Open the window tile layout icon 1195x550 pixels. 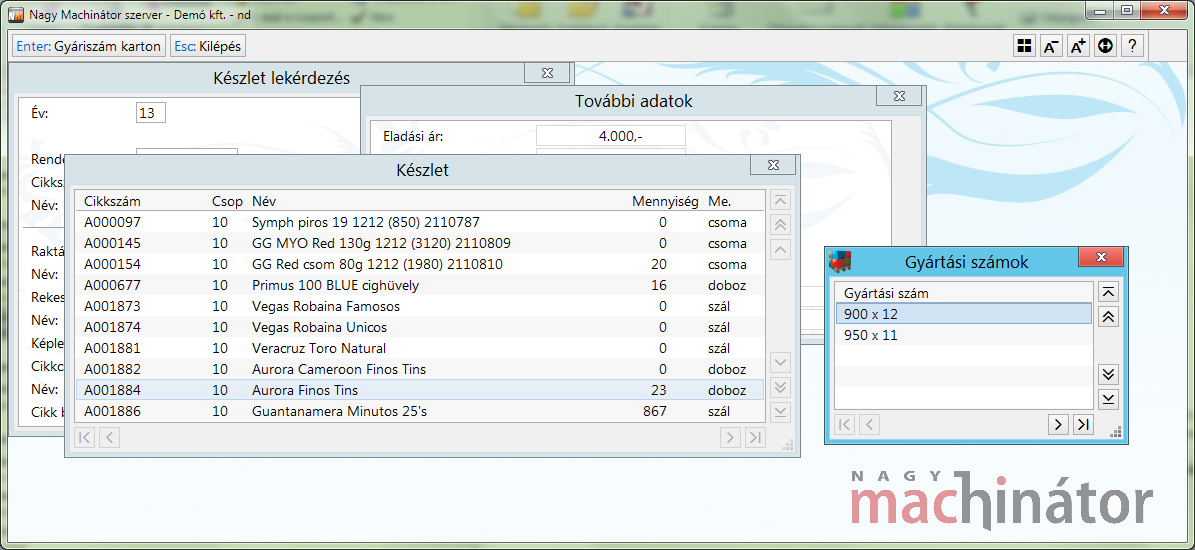tap(1024, 46)
